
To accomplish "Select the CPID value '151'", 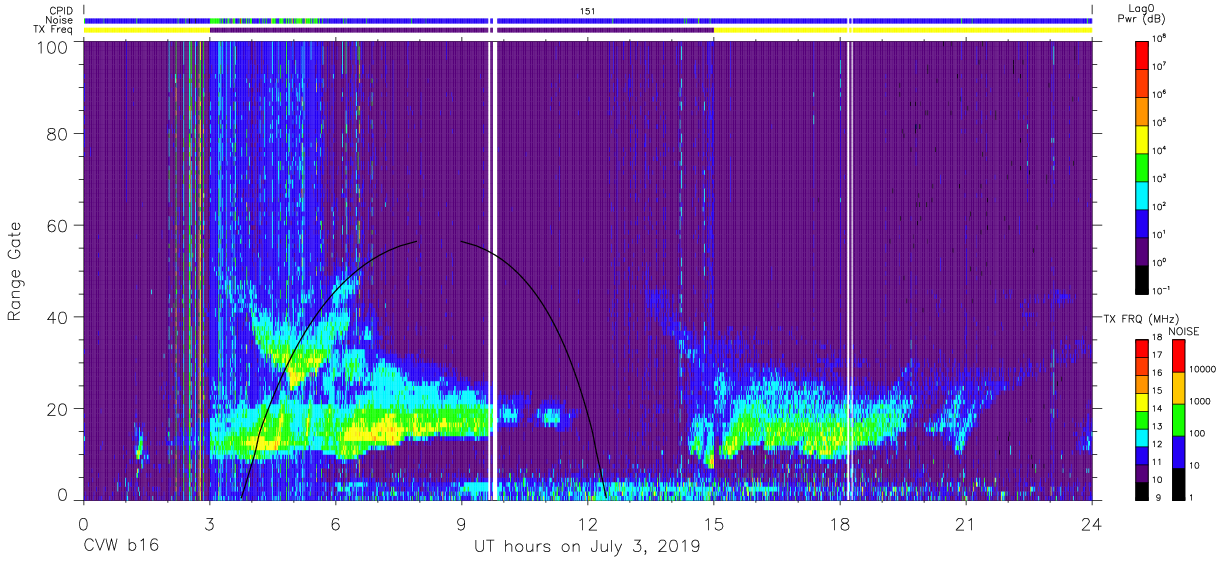I will (588, 10).
